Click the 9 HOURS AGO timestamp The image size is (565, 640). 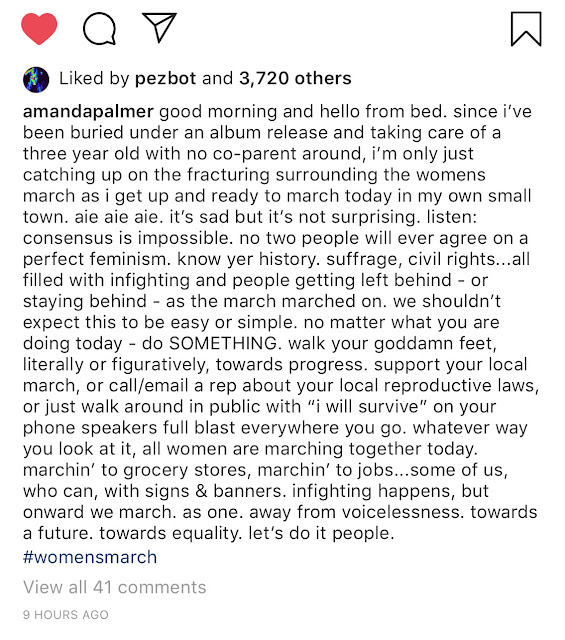point(66,615)
